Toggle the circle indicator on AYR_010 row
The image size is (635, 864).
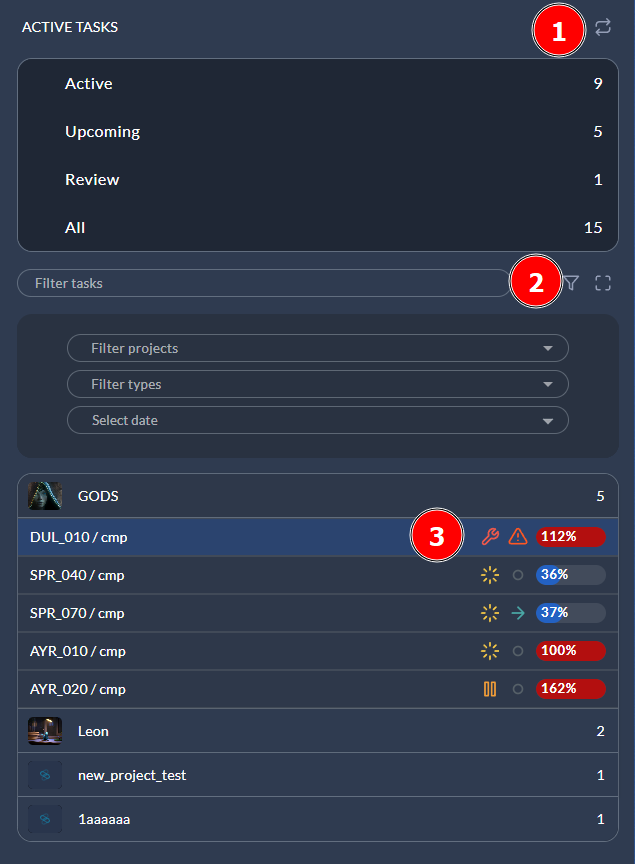[x=517, y=651]
